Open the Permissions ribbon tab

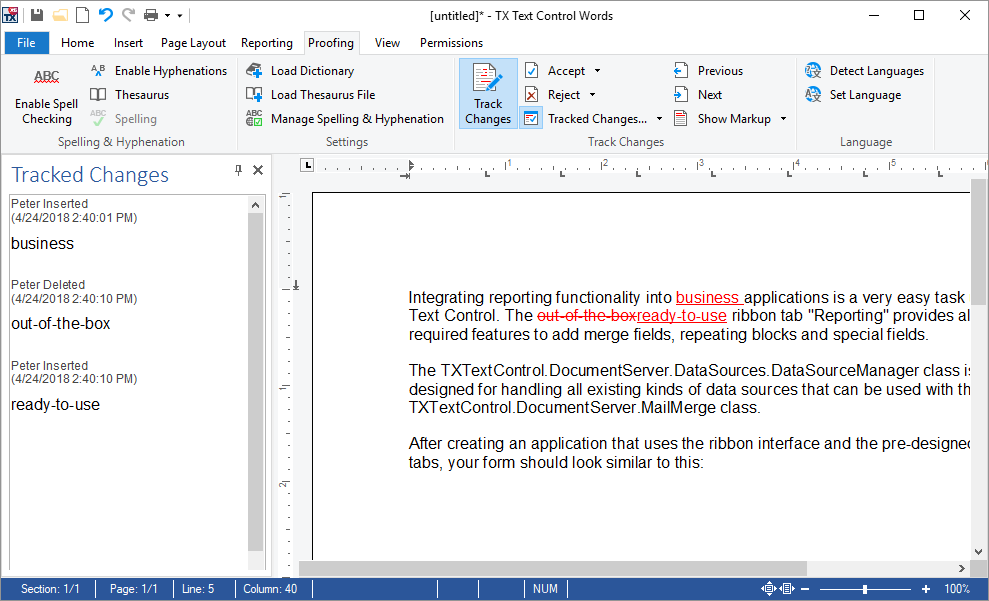pos(452,43)
